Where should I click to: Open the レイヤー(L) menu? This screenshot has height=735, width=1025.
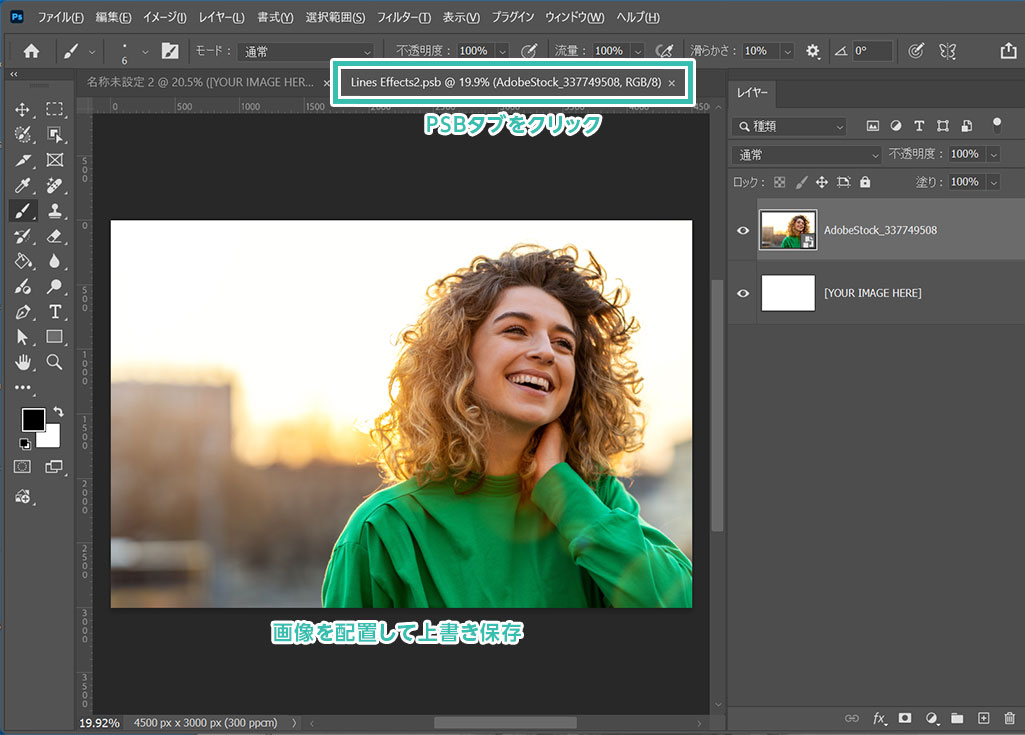[224, 18]
